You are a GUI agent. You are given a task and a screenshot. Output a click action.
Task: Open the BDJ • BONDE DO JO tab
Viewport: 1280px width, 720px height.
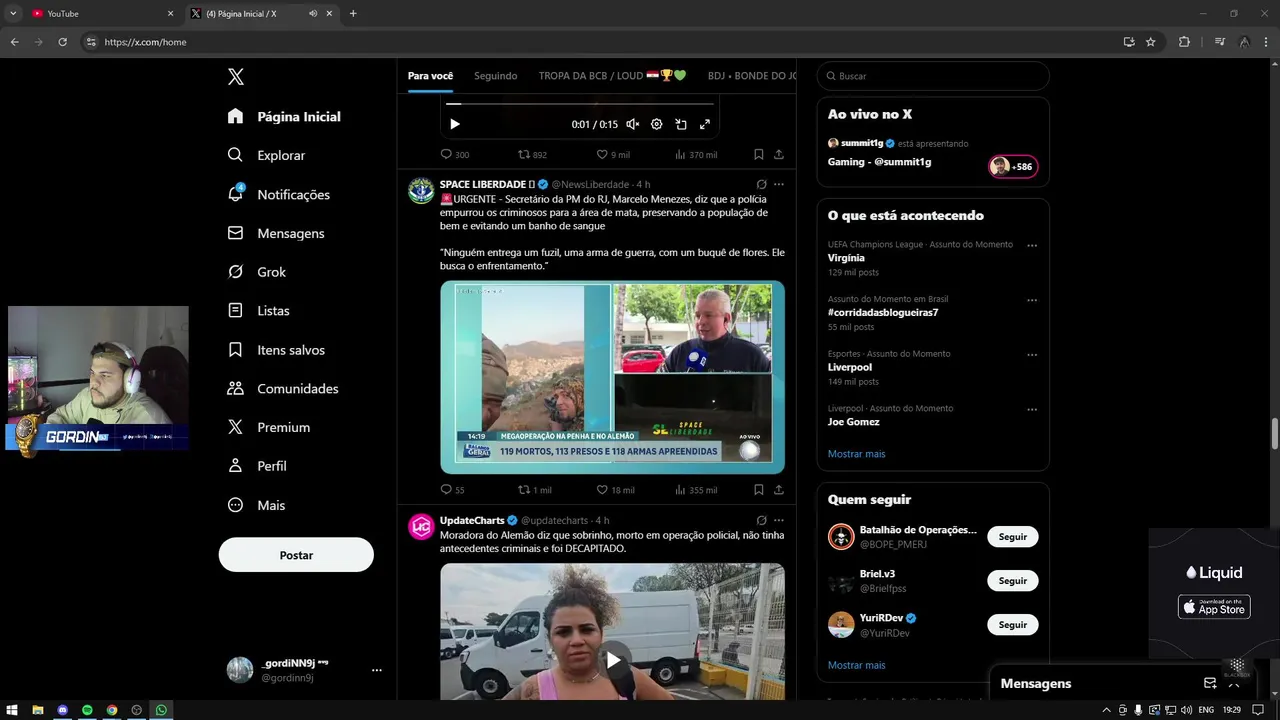tap(752, 76)
